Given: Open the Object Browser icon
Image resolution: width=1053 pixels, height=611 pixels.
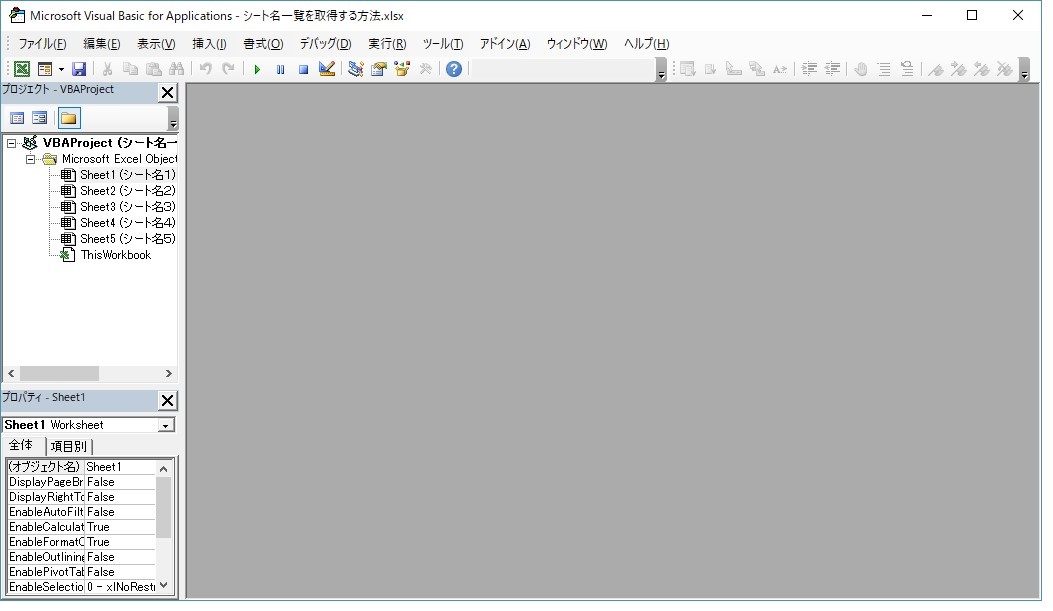Looking at the screenshot, I should 402,69.
